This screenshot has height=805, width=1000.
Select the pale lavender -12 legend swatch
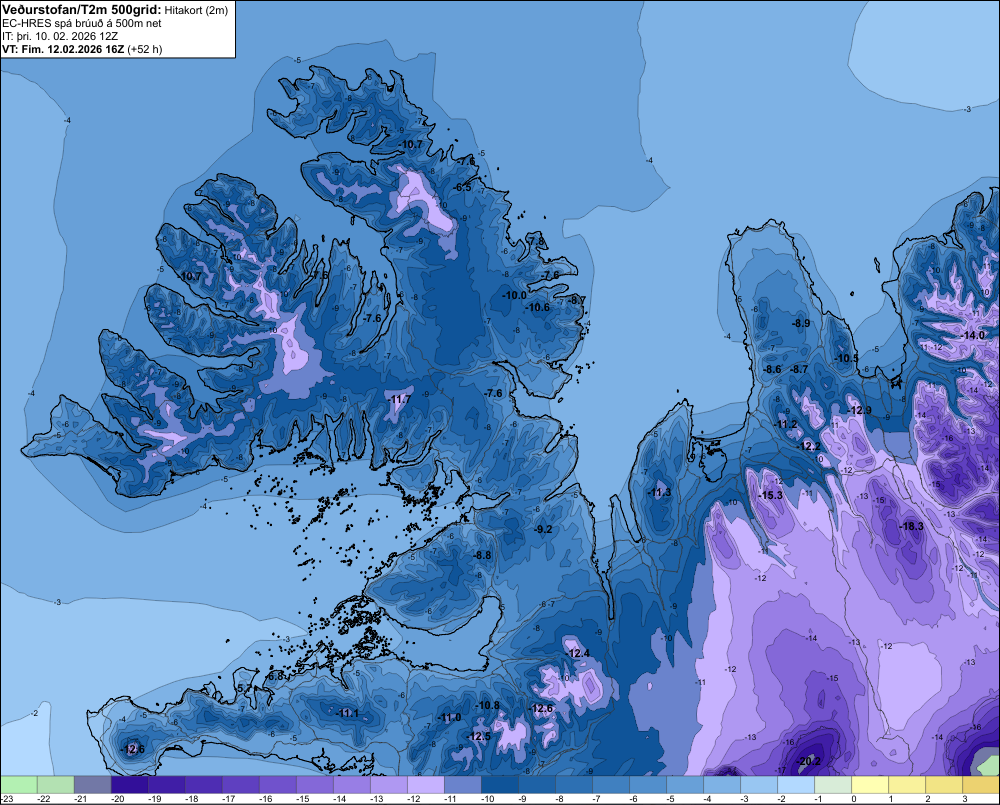point(425,784)
